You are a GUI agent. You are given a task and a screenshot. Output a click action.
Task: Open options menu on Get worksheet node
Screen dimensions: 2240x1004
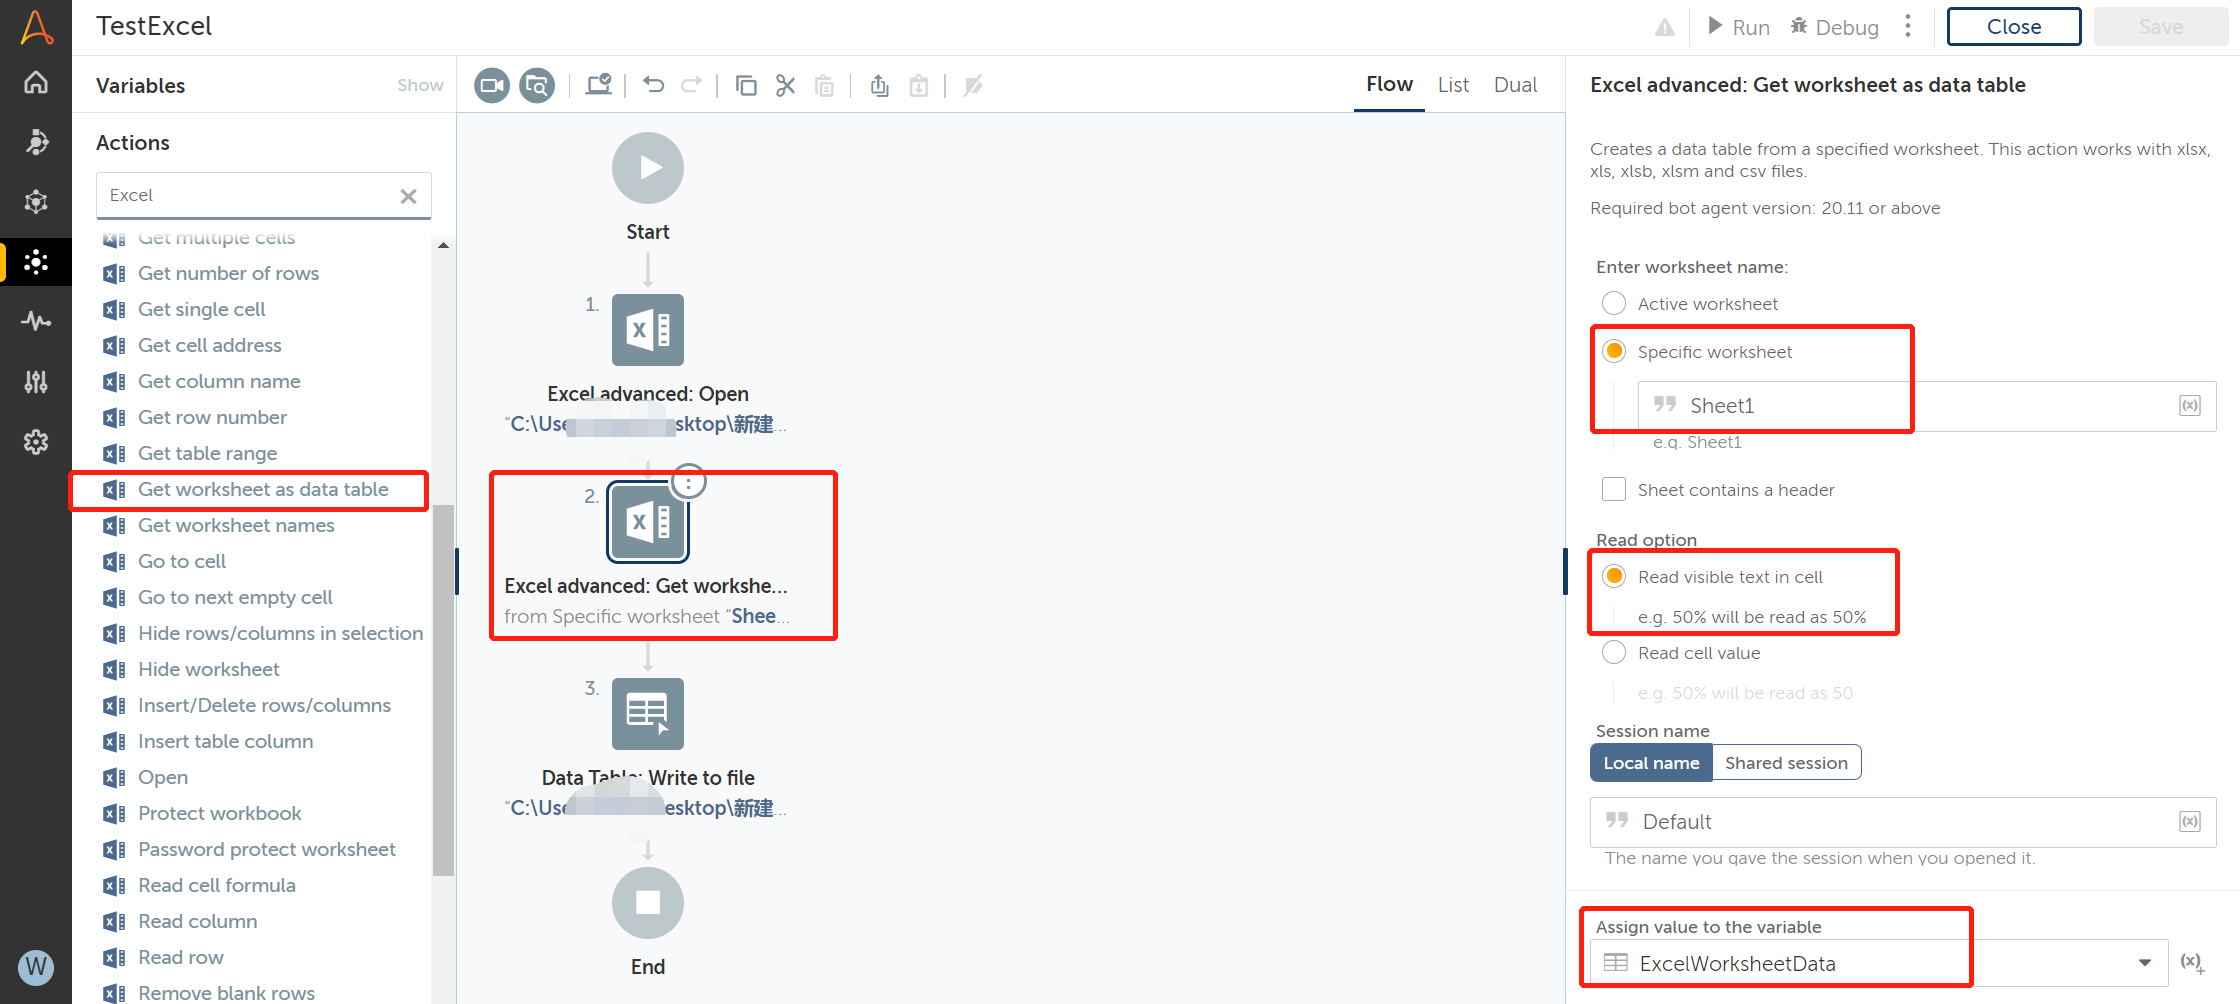click(x=688, y=481)
